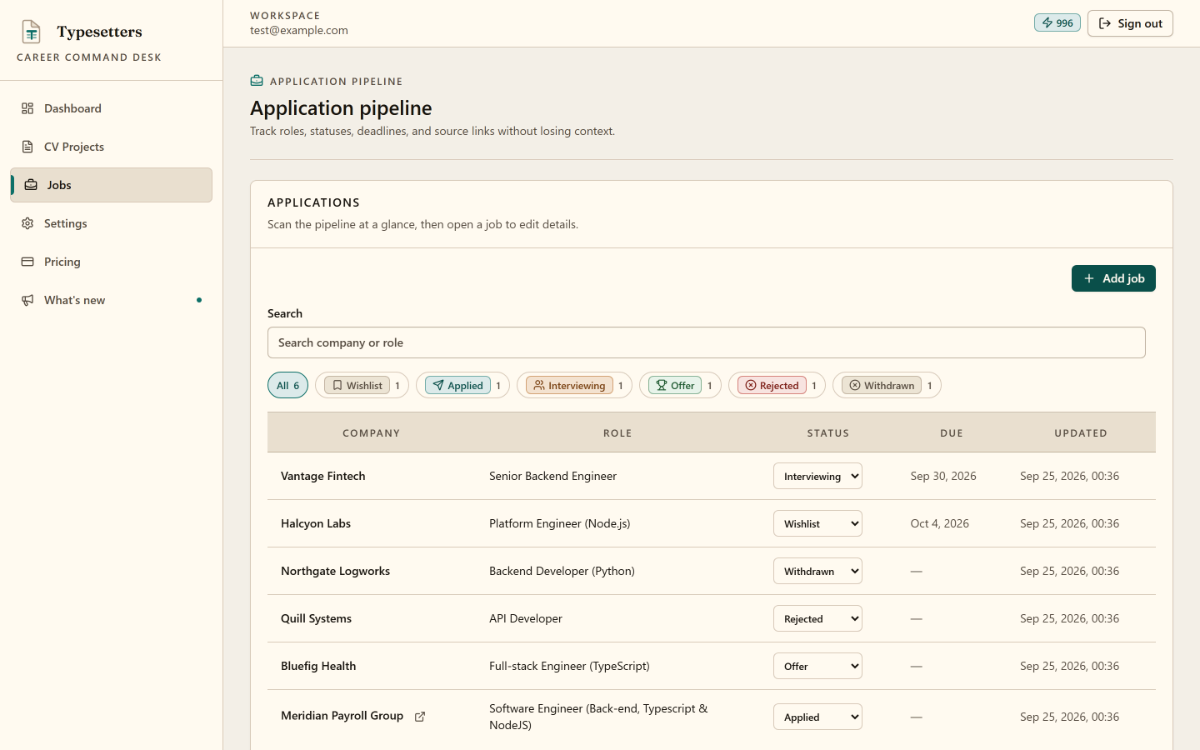This screenshot has width=1200, height=750.
Task: Click the Add job button
Action: 1113,278
